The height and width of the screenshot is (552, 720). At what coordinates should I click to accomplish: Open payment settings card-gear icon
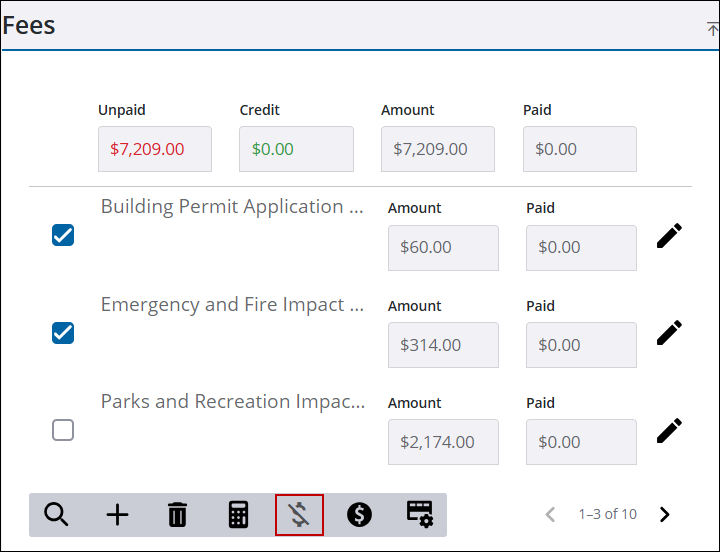[419, 515]
